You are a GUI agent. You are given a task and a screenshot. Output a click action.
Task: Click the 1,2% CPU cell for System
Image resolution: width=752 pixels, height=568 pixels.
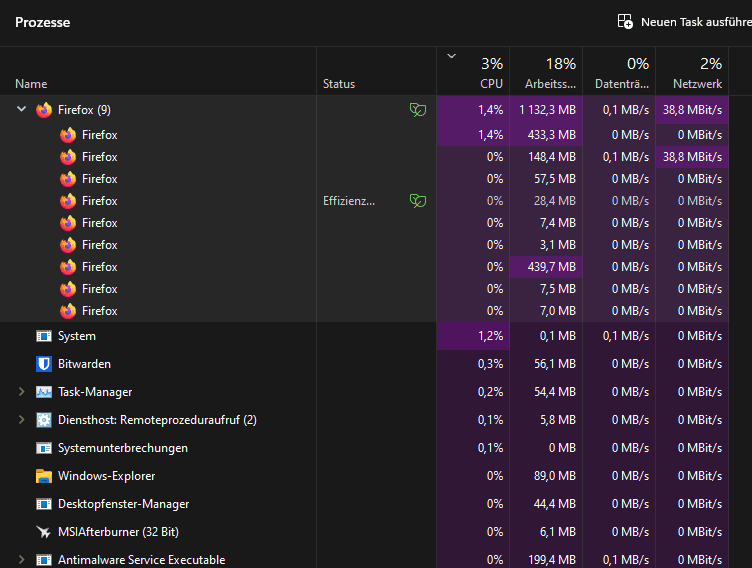pos(473,336)
